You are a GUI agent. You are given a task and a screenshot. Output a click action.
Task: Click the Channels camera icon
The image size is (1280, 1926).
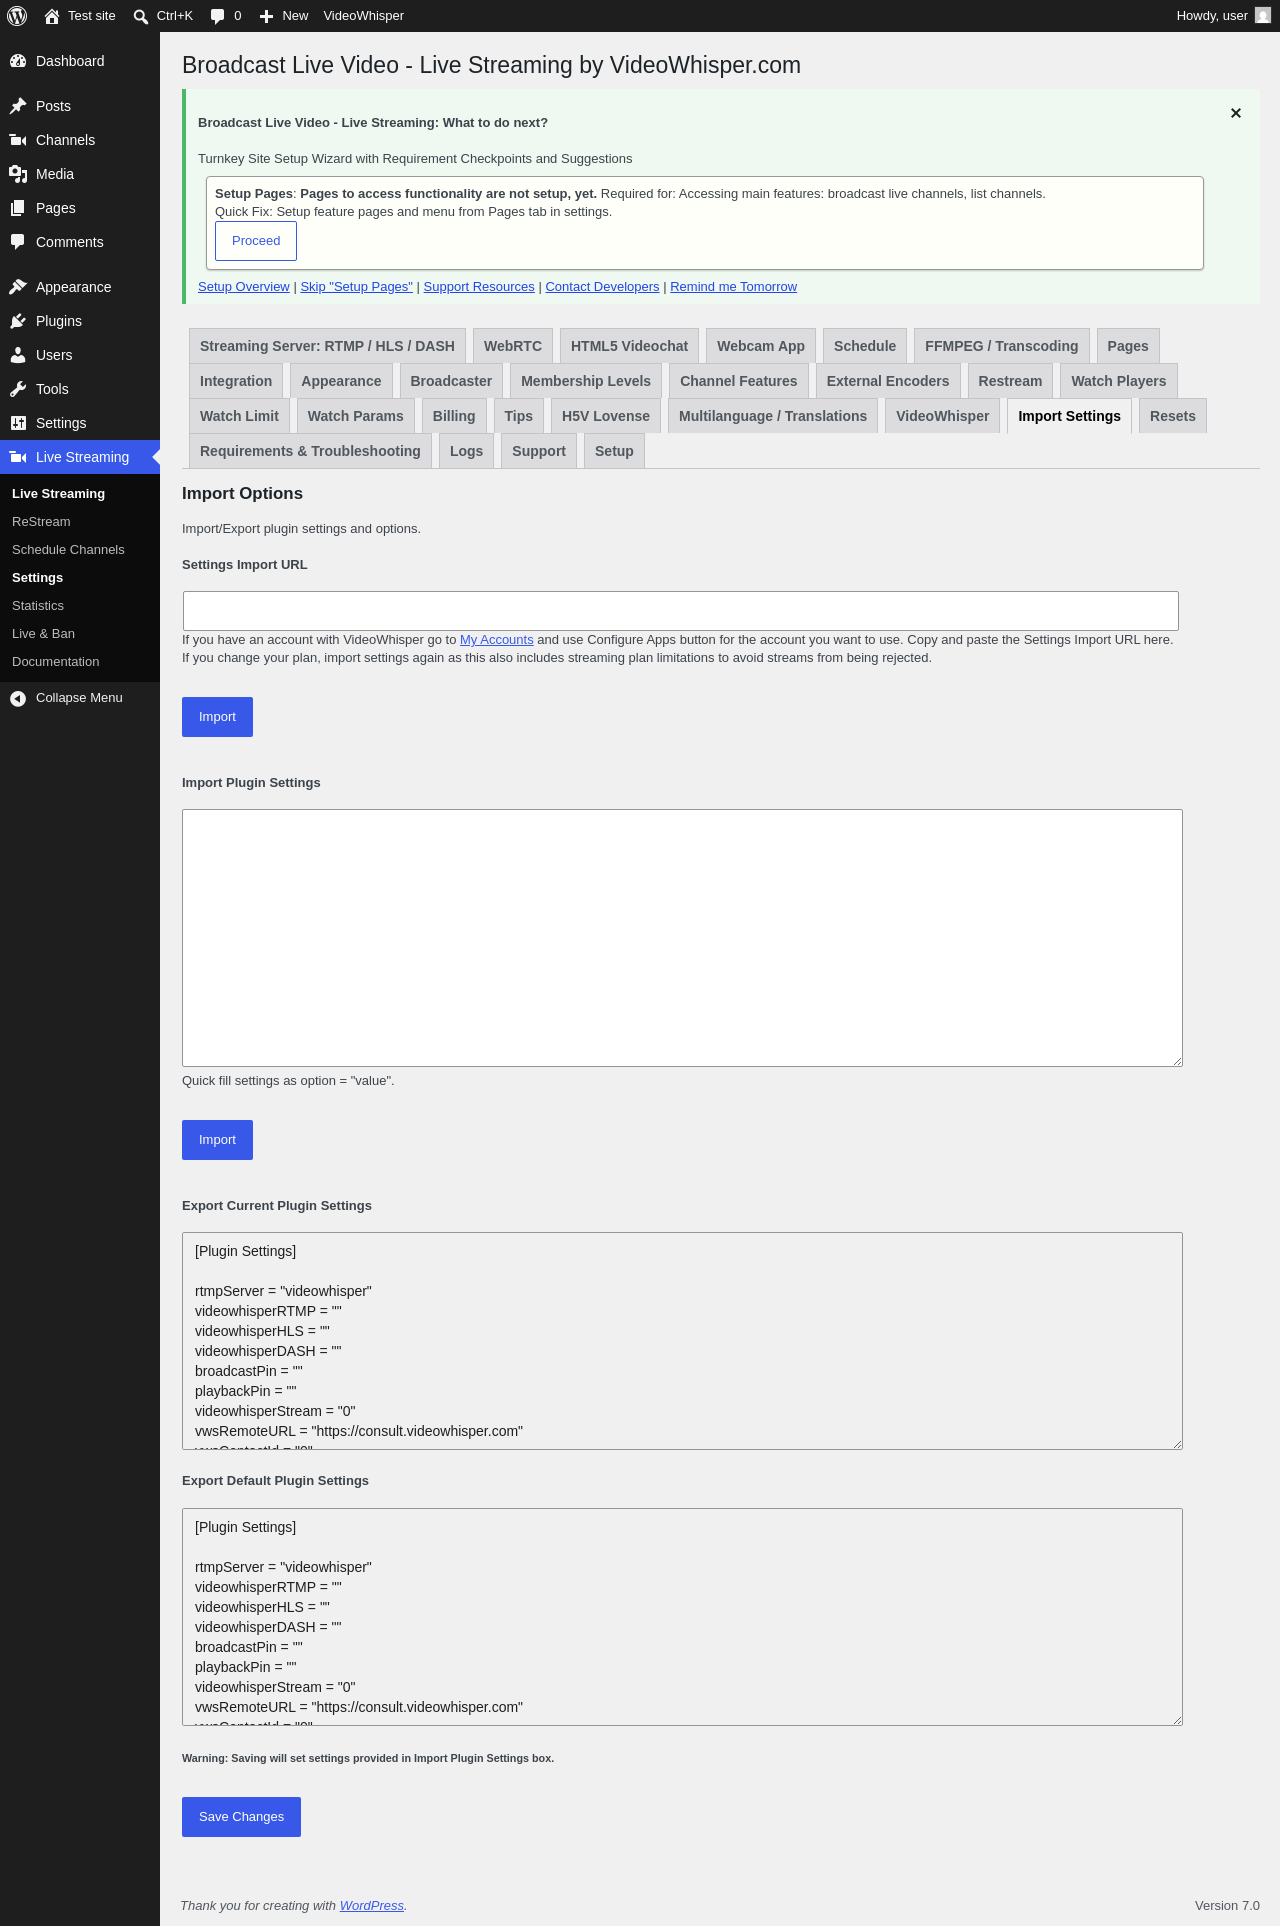(18, 140)
